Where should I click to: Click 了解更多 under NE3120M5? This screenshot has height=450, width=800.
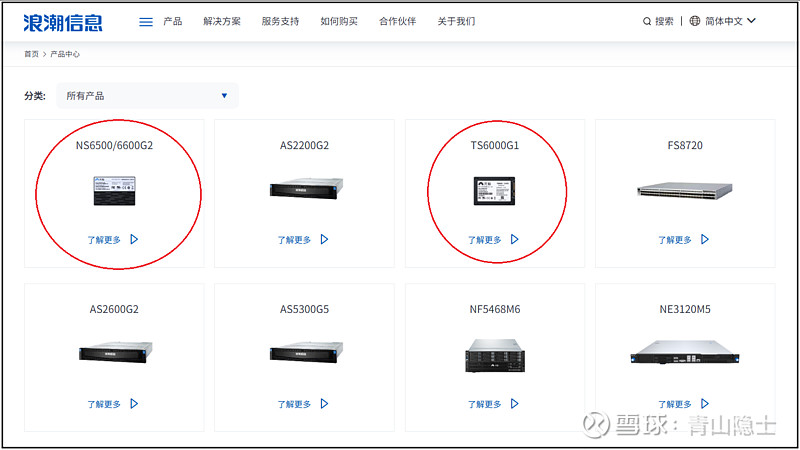(x=674, y=404)
